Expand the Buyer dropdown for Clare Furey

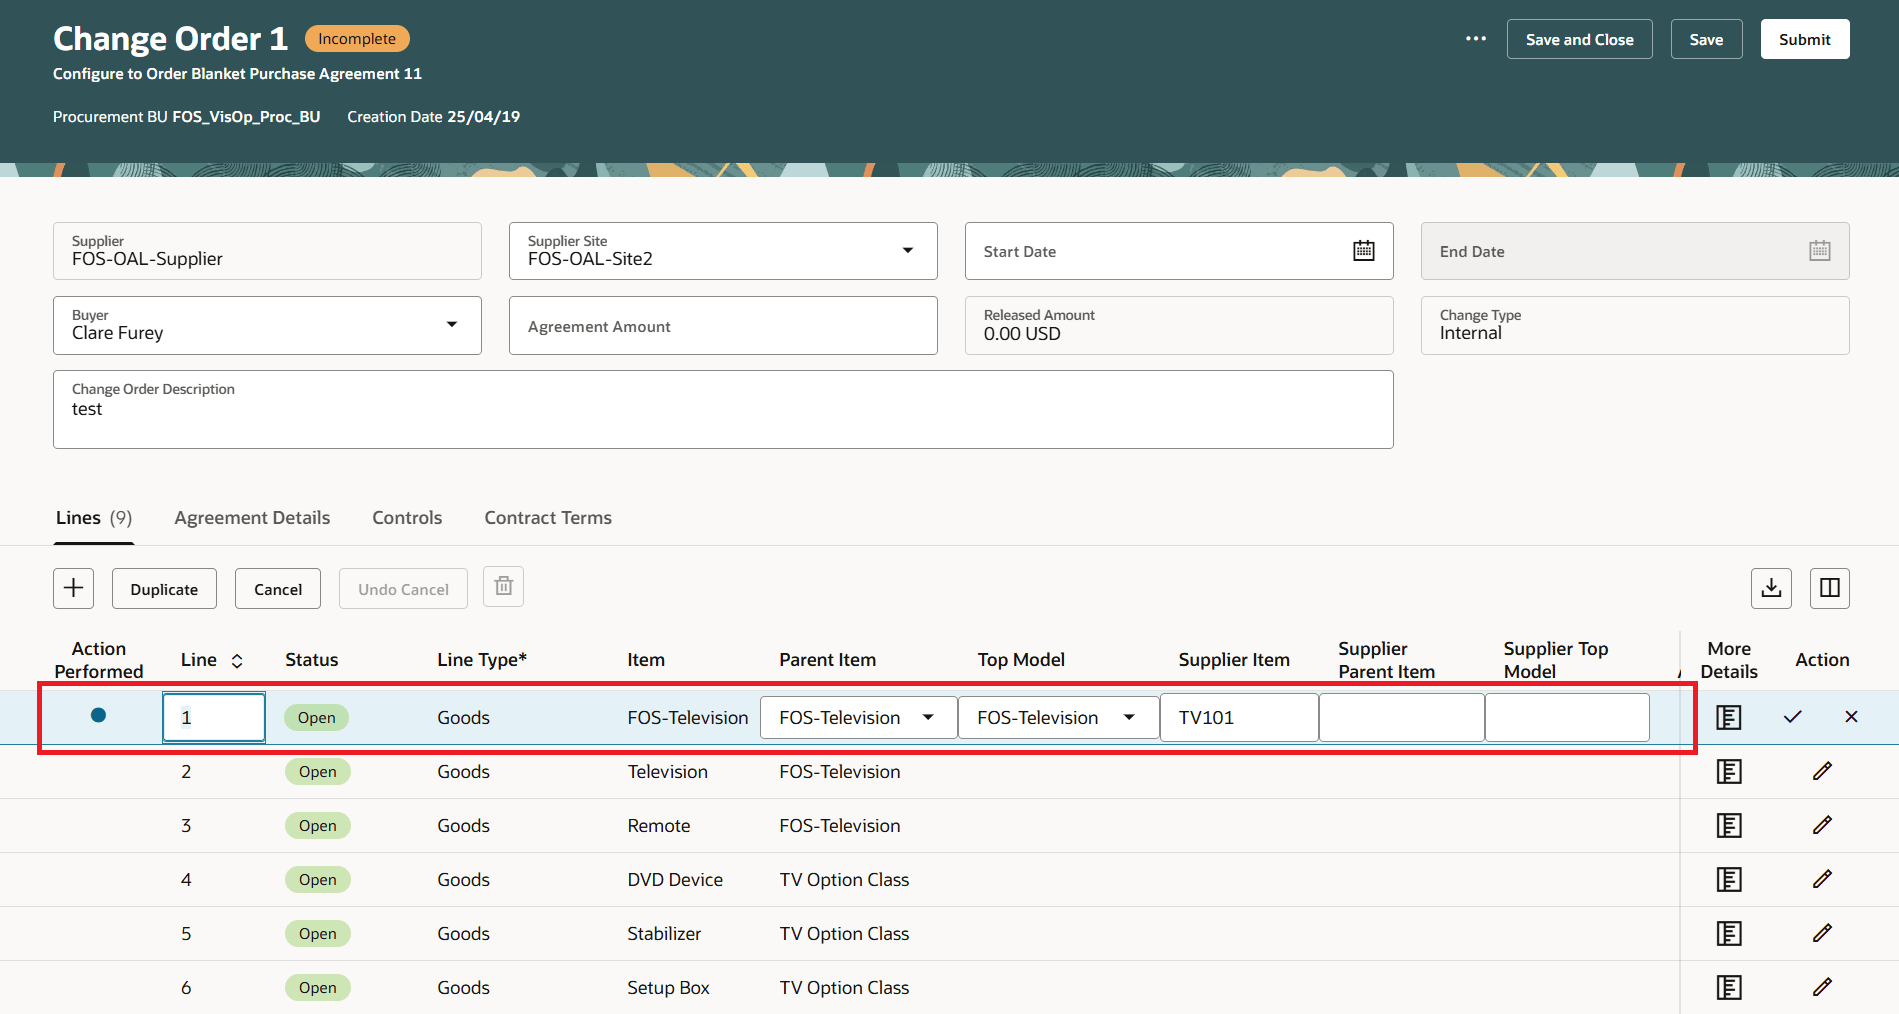pos(452,325)
